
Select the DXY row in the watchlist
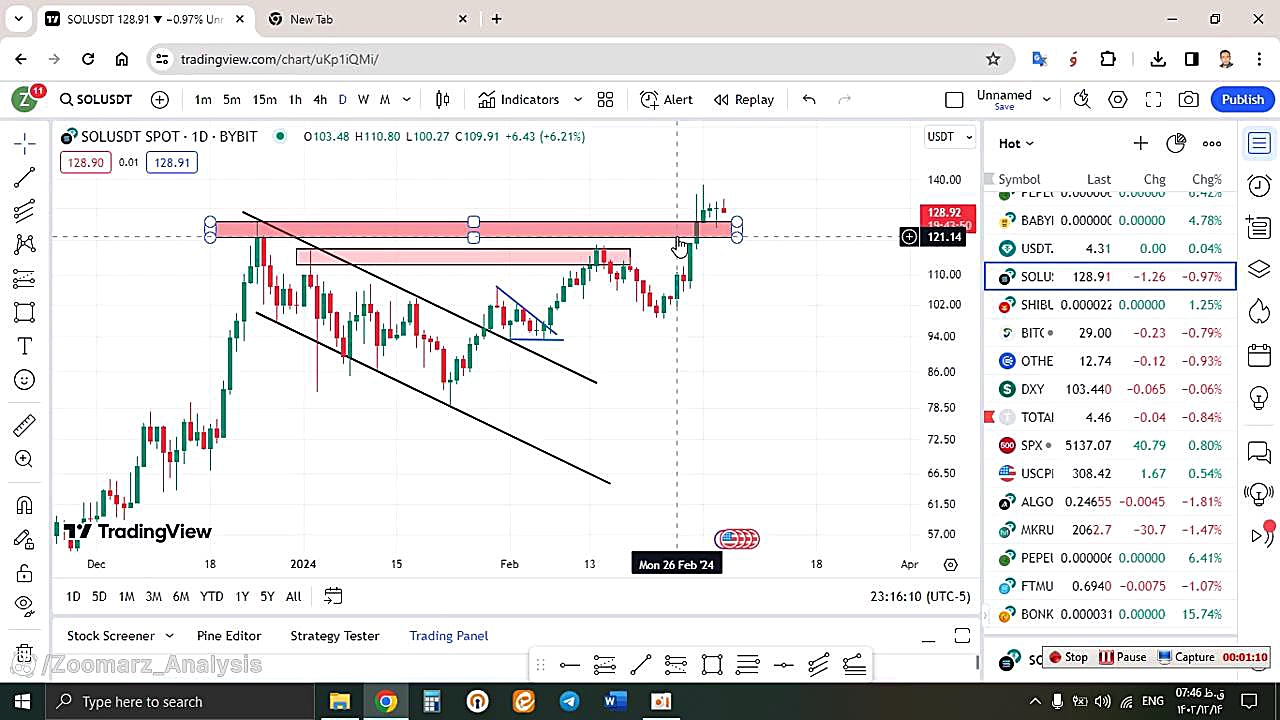tap(1110, 389)
